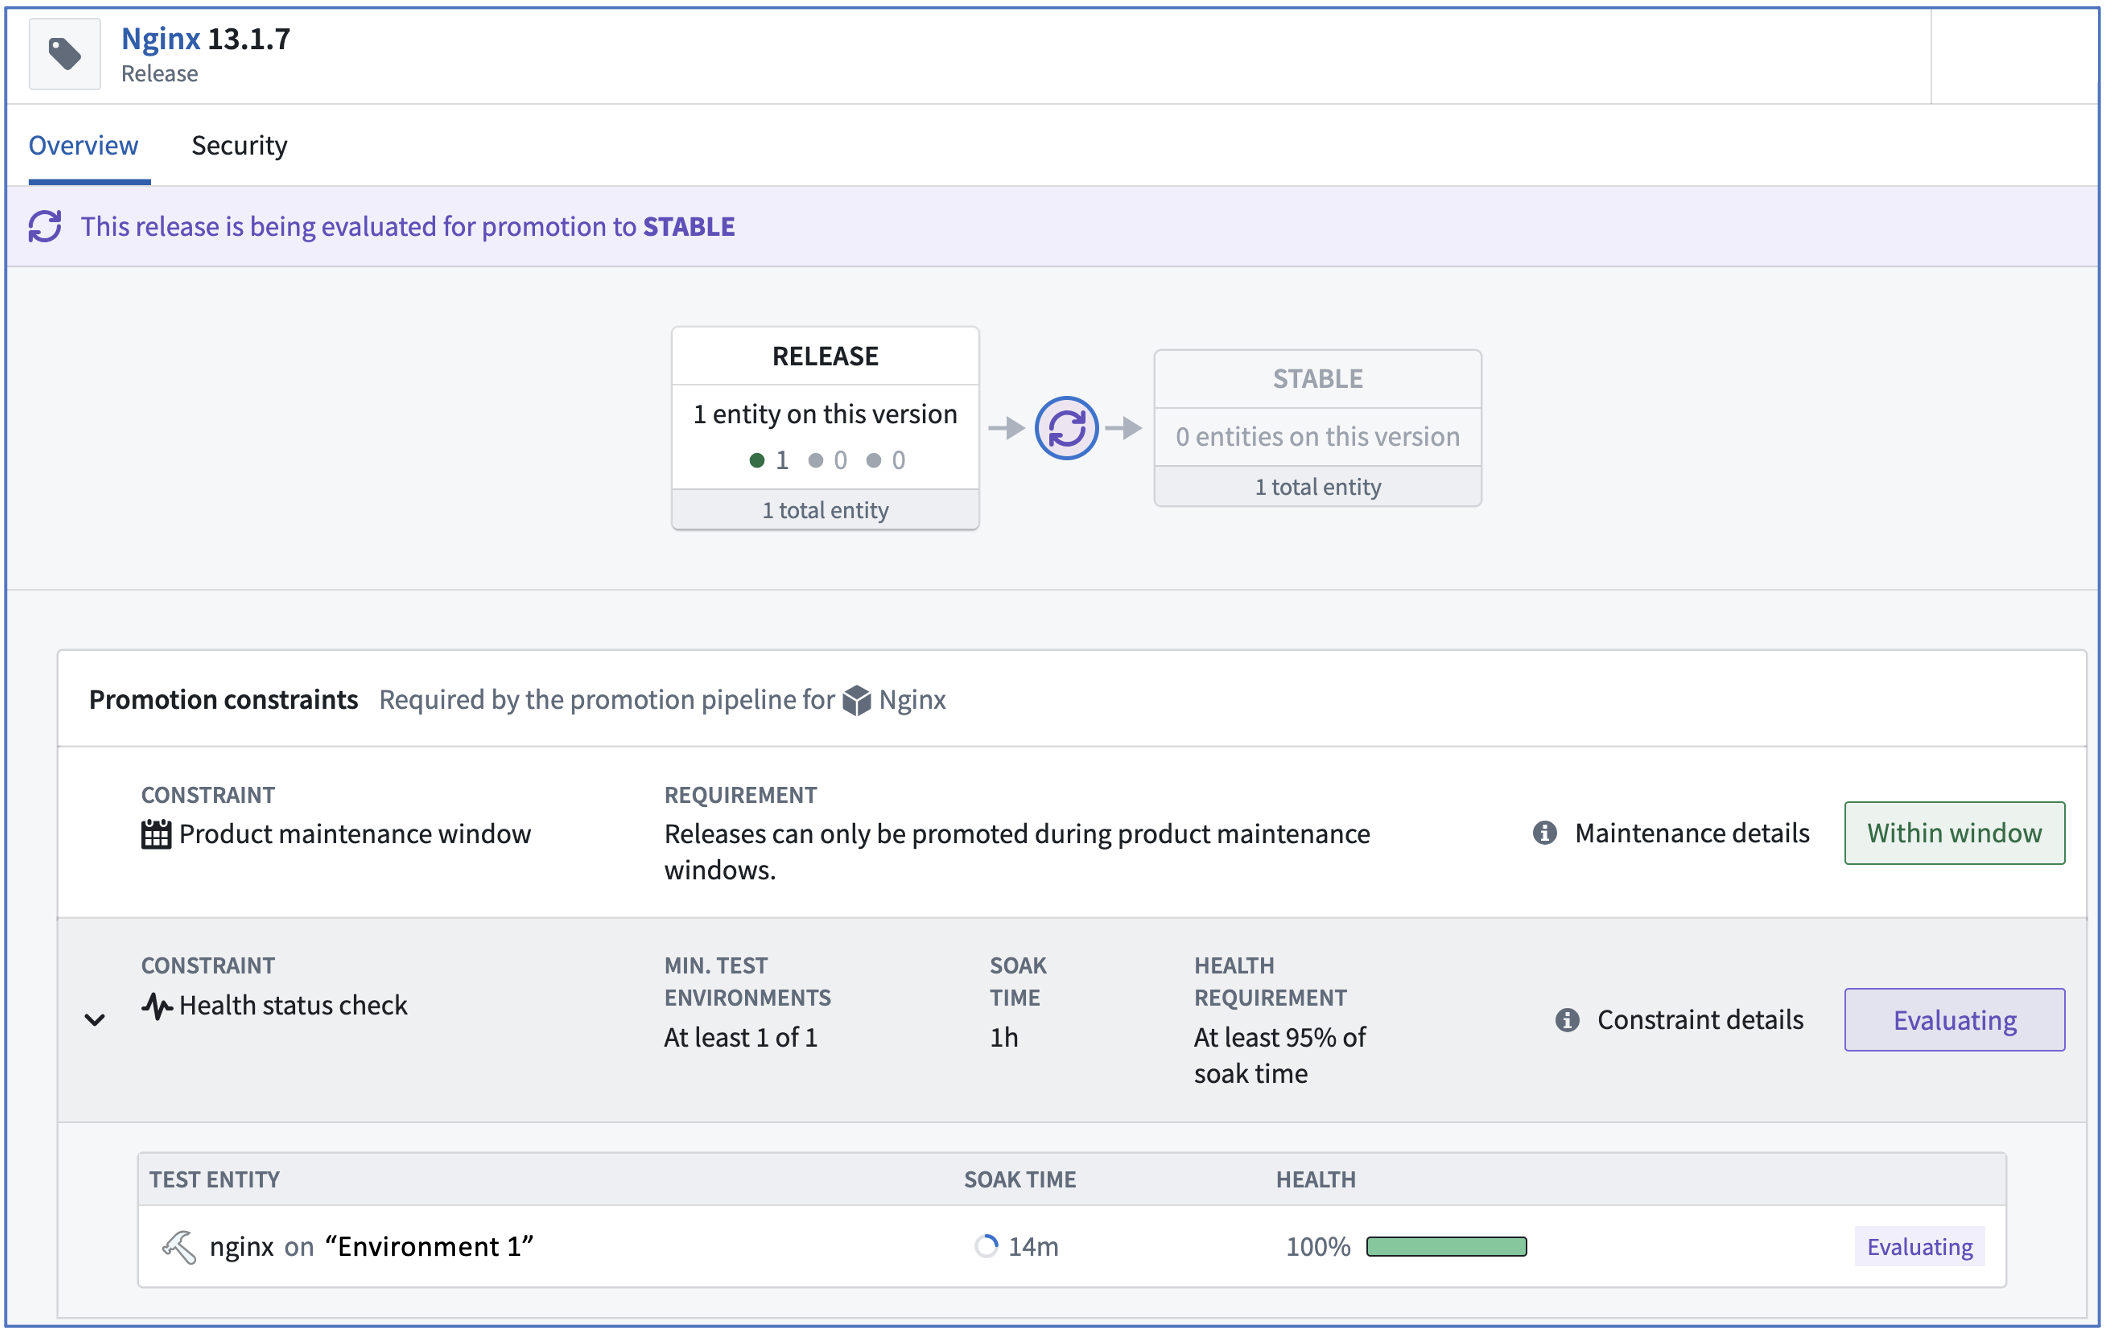Click the hammer icon for nginx entity
2108x1336 pixels.
(x=179, y=1247)
